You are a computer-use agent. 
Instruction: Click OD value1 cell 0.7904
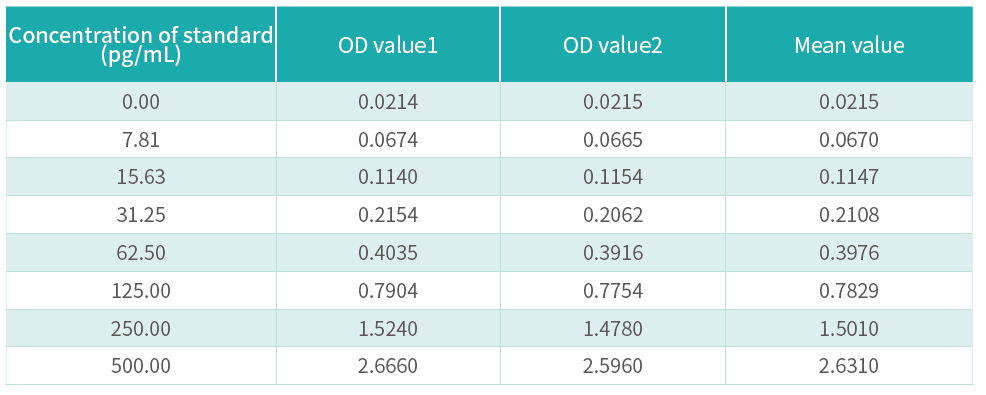388,291
